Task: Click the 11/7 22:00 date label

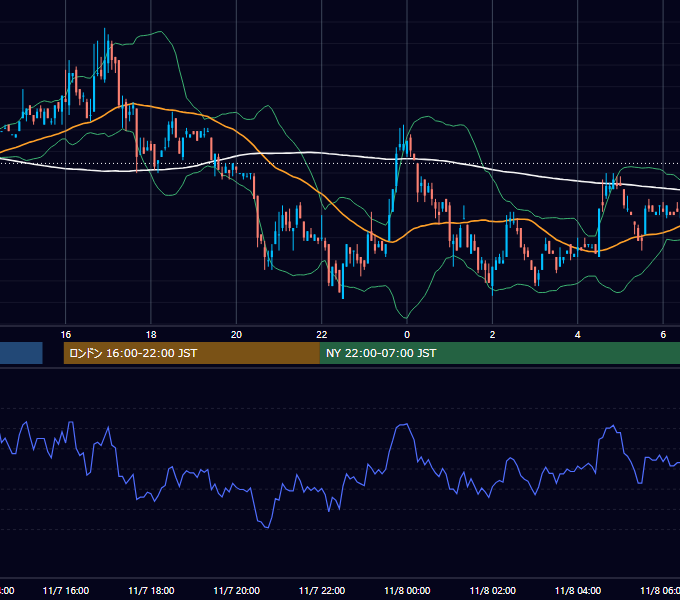Action: click(322, 591)
